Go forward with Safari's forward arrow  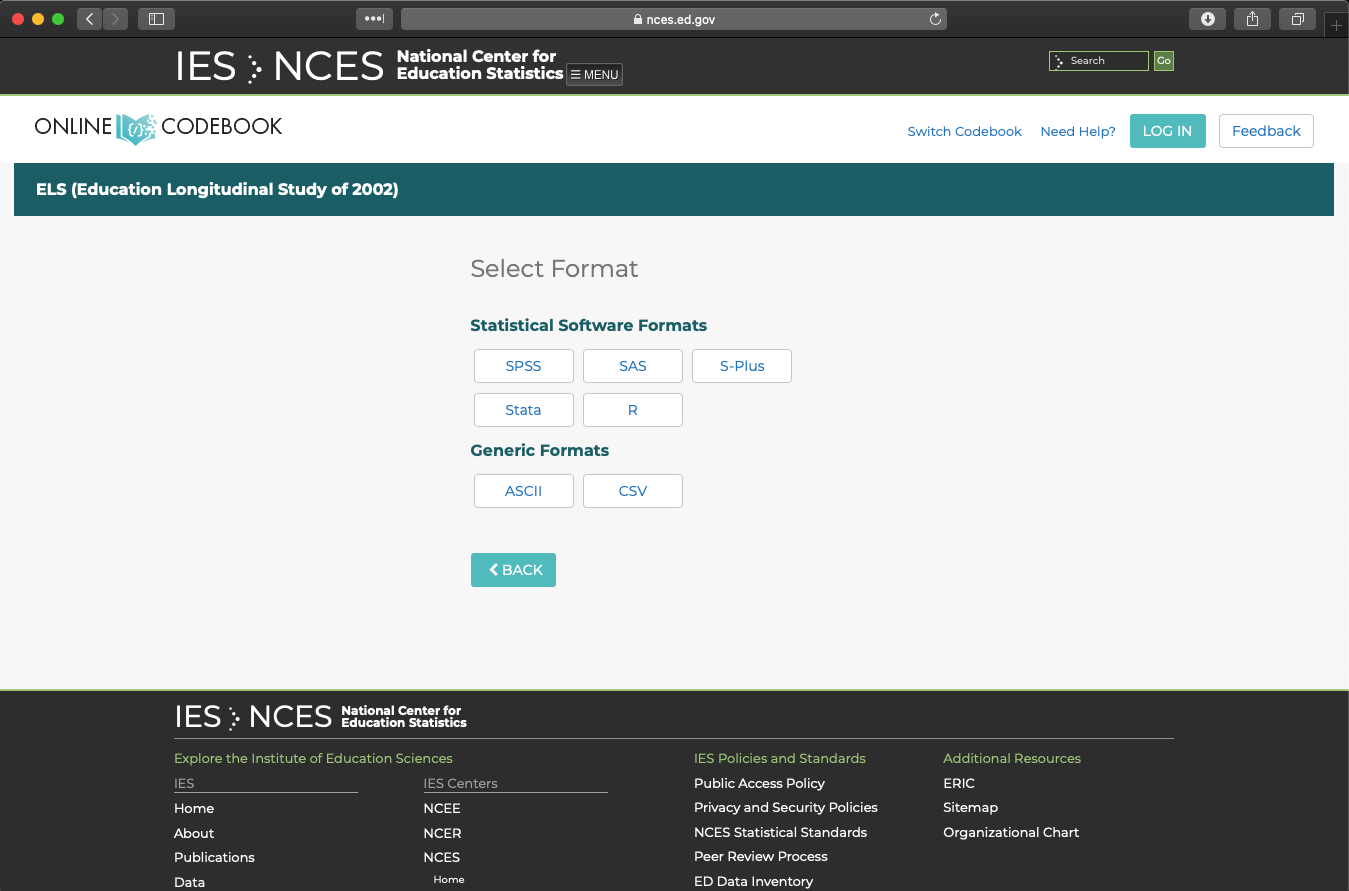click(116, 19)
